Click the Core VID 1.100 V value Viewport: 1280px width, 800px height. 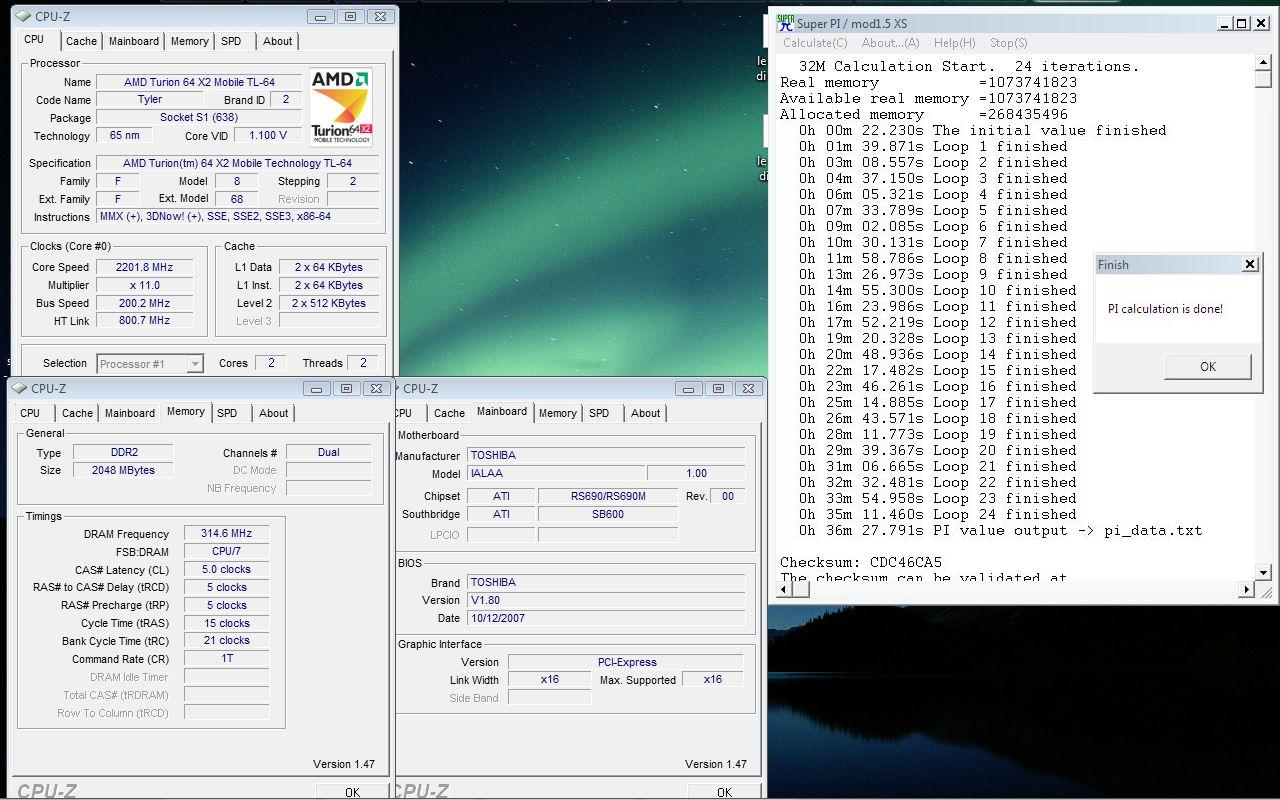[268, 136]
